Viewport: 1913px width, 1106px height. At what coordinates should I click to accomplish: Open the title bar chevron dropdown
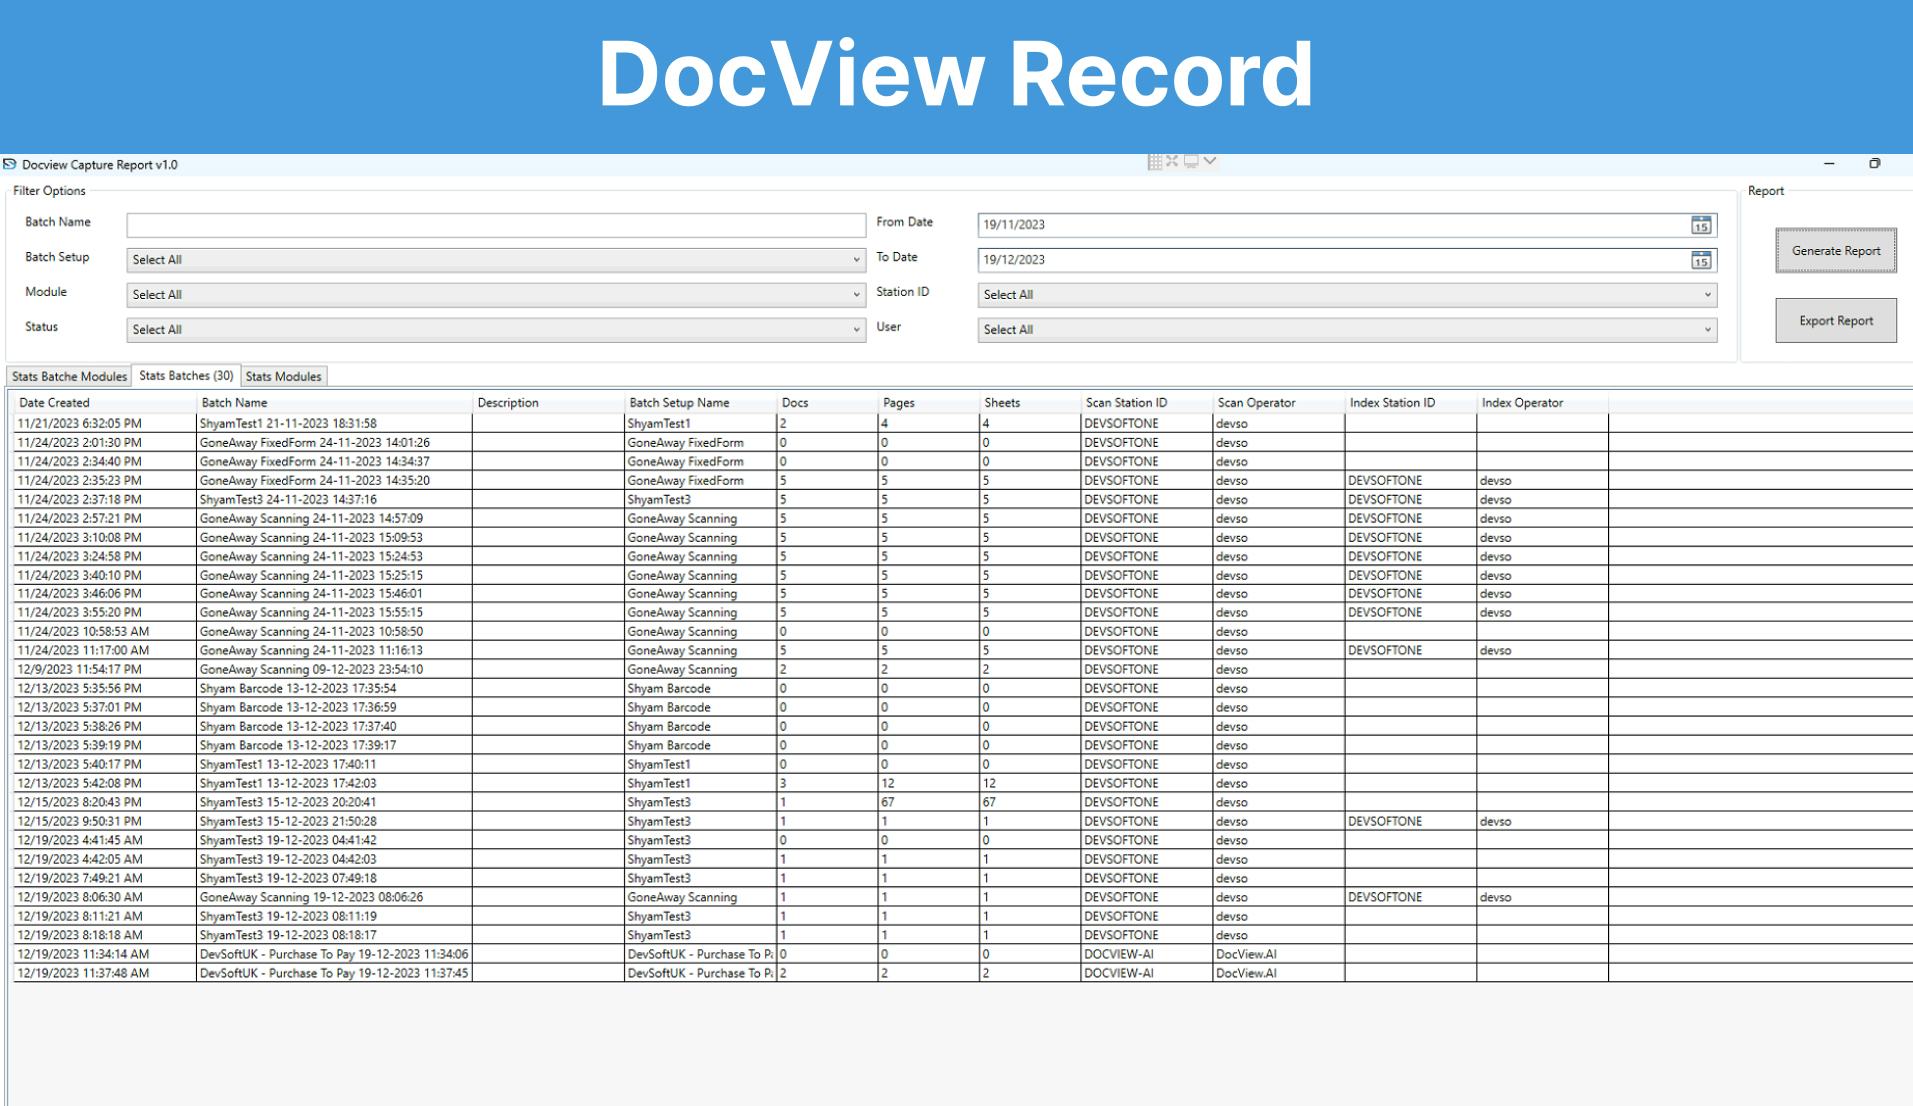(x=1208, y=160)
